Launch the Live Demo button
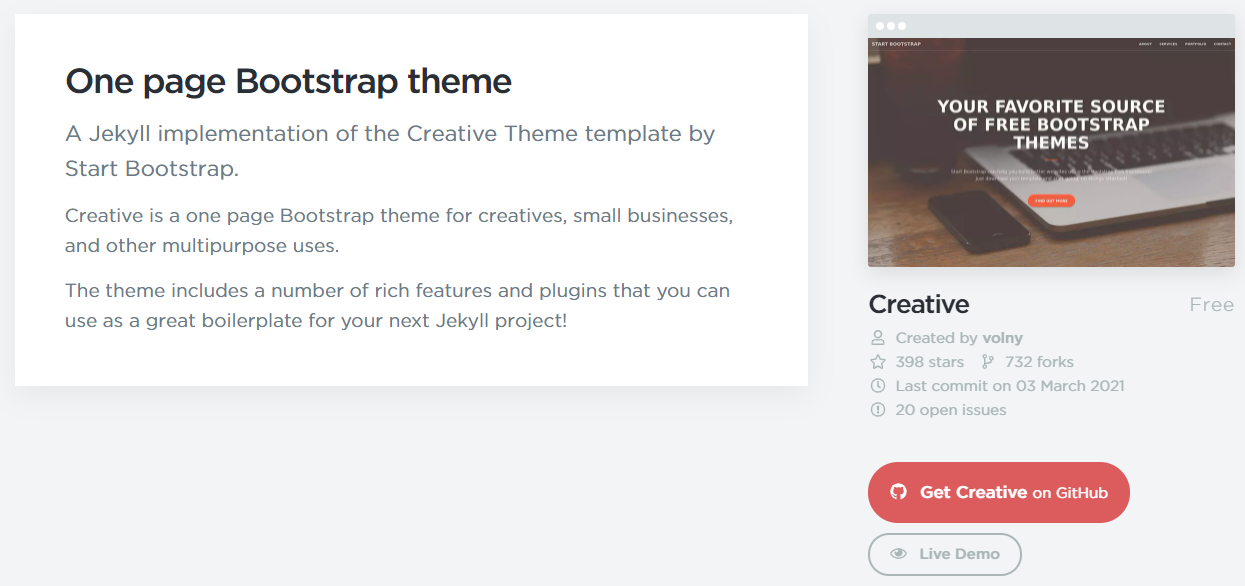This screenshot has height=586, width=1245. coord(945,554)
